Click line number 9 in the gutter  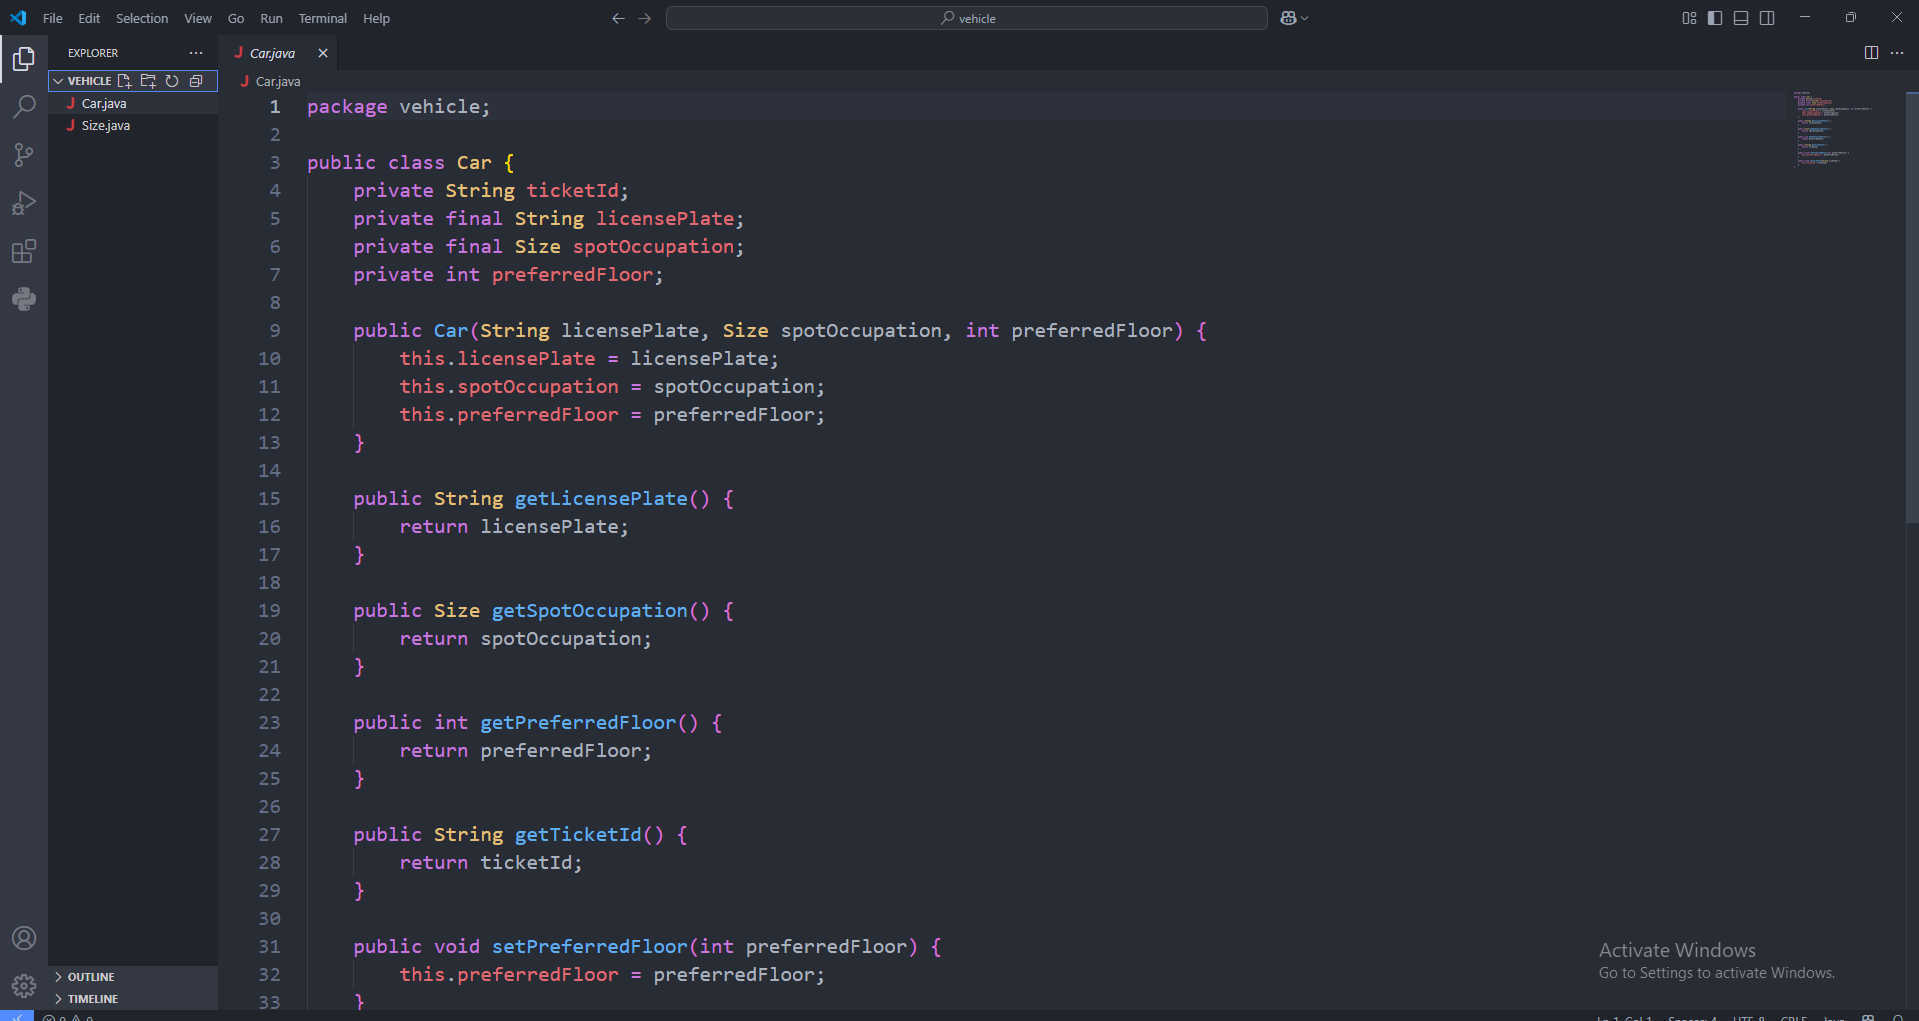275,331
